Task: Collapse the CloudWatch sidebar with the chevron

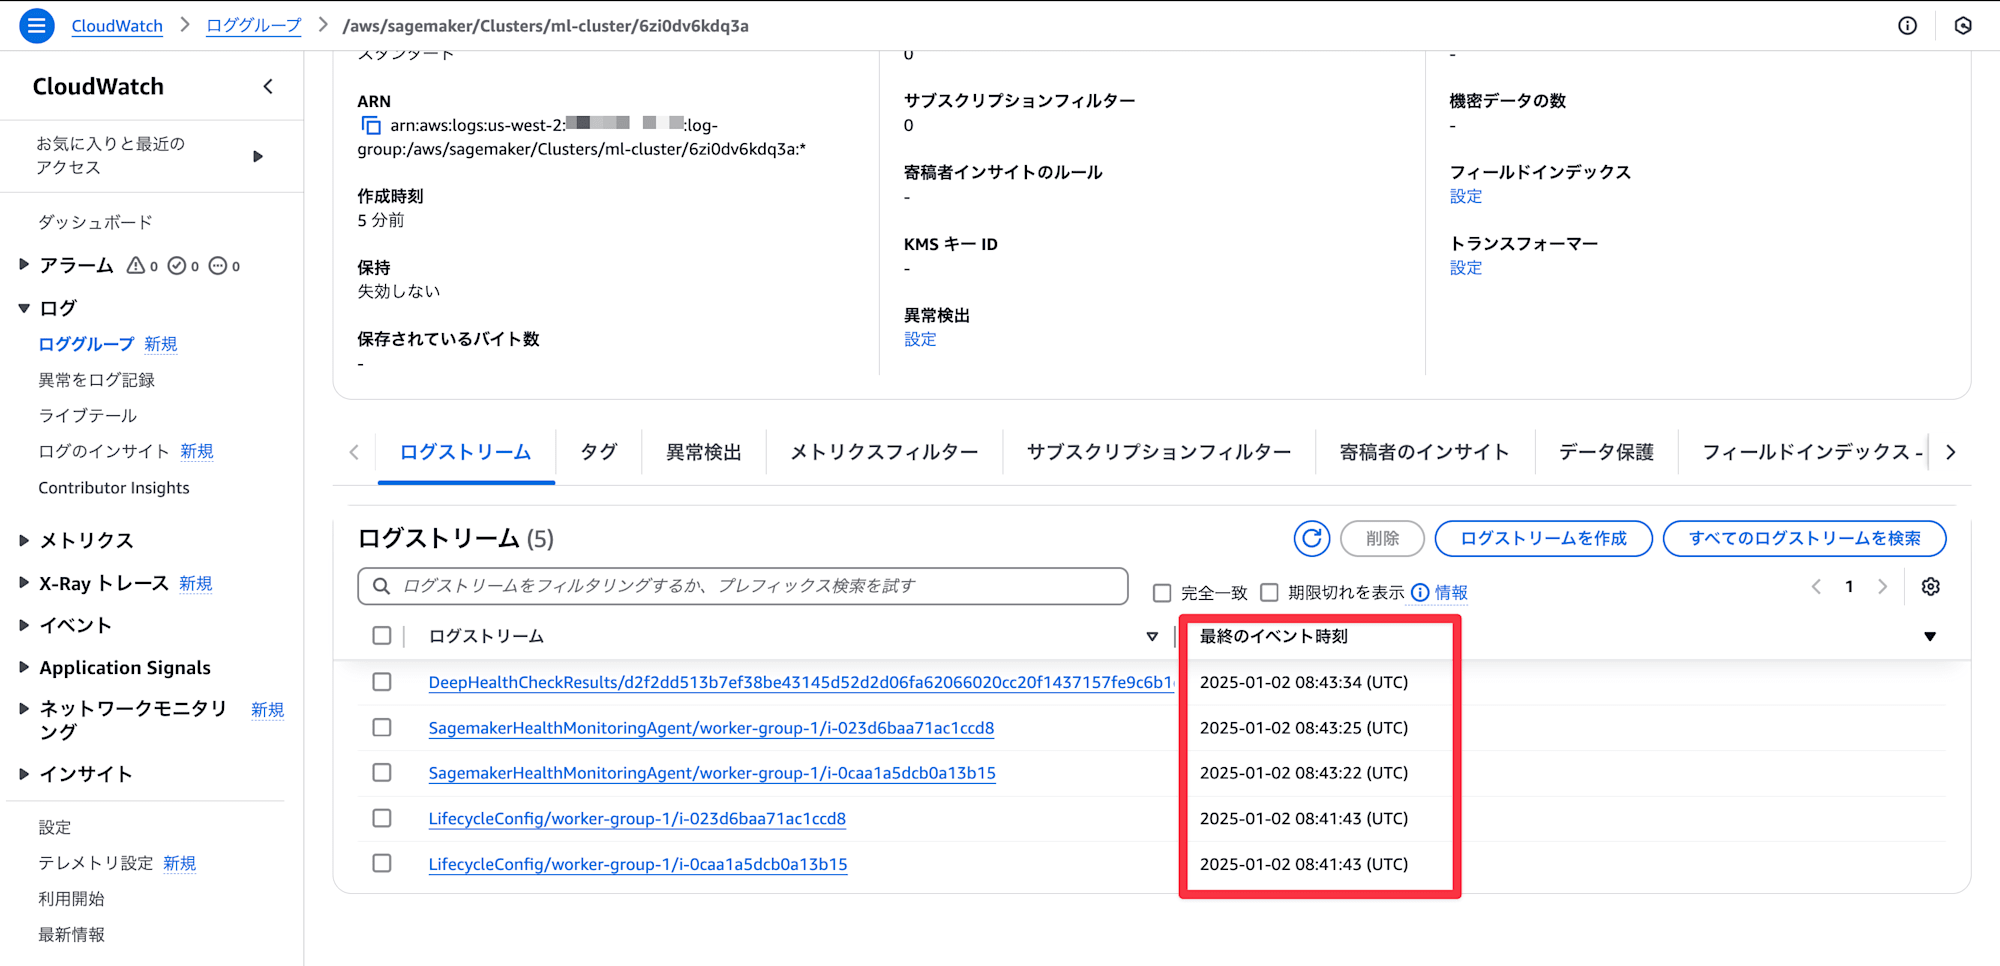Action: 268,87
